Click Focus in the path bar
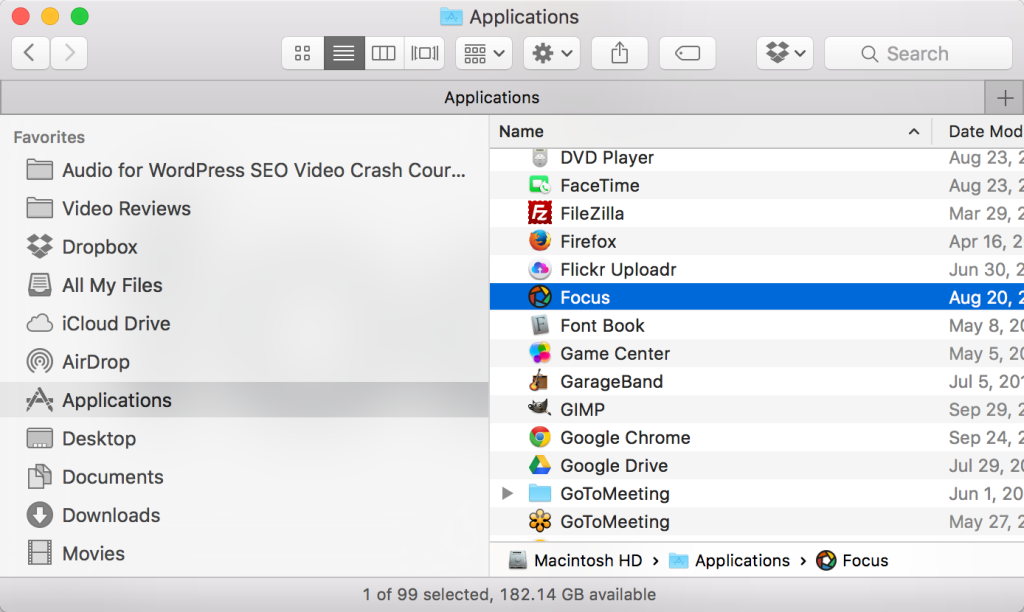This screenshot has width=1024, height=612. [x=852, y=560]
